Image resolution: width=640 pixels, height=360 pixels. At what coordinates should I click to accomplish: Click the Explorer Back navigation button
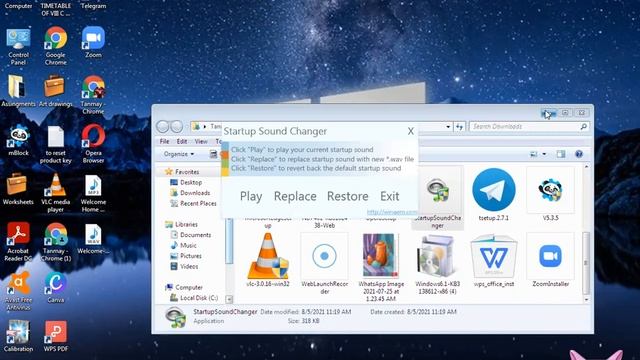(x=162, y=127)
